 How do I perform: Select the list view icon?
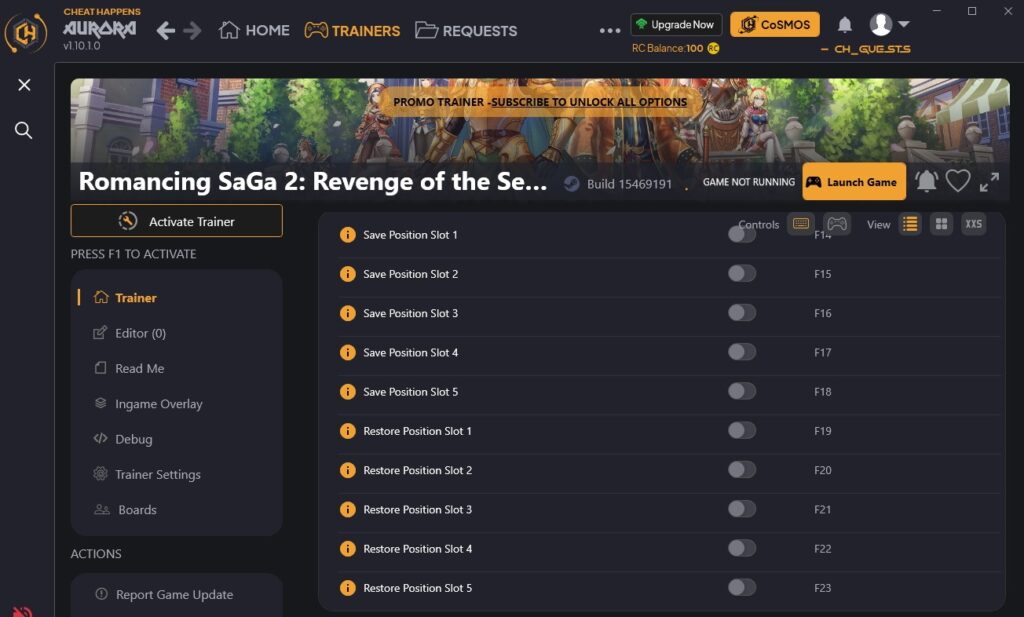tap(910, 224)
